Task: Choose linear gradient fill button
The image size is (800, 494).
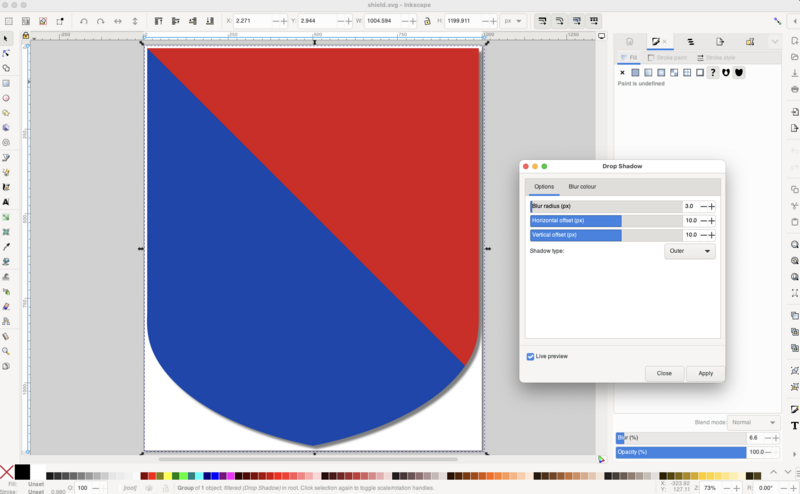Action: (648, 72)
